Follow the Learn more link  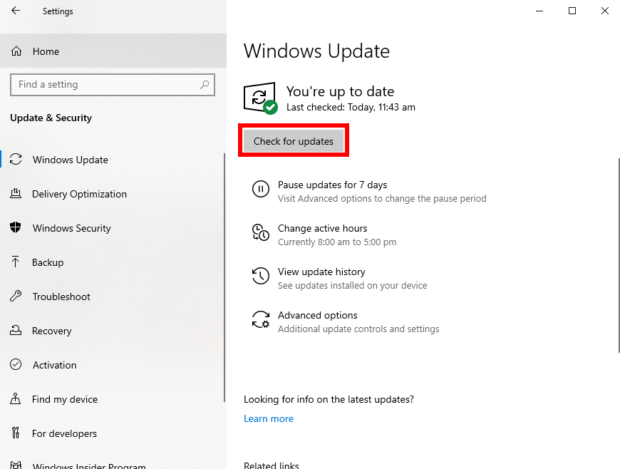268,419
